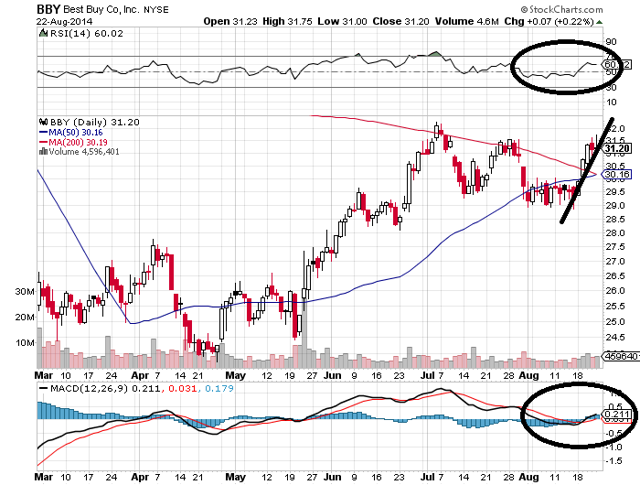This screenshot has width=640, height=485.
Task: Click the Open 31.23 value
Action: [x=230, y=21]
